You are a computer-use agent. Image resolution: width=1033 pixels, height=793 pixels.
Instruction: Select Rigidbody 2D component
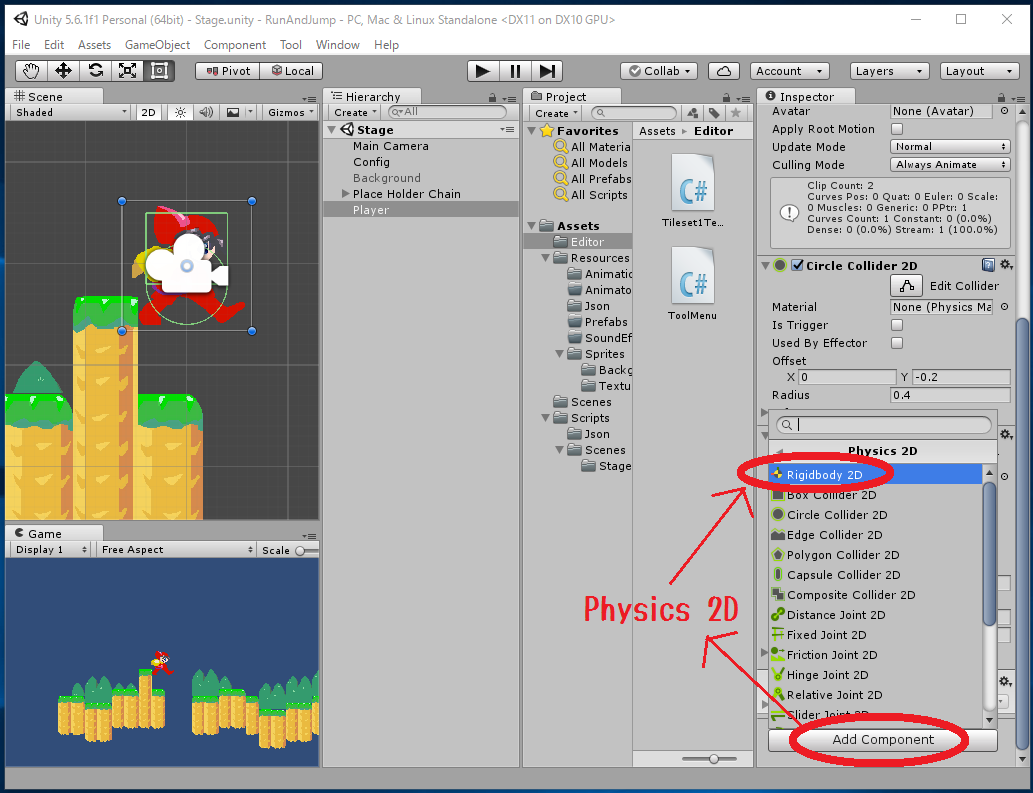(x=876, y=474)
